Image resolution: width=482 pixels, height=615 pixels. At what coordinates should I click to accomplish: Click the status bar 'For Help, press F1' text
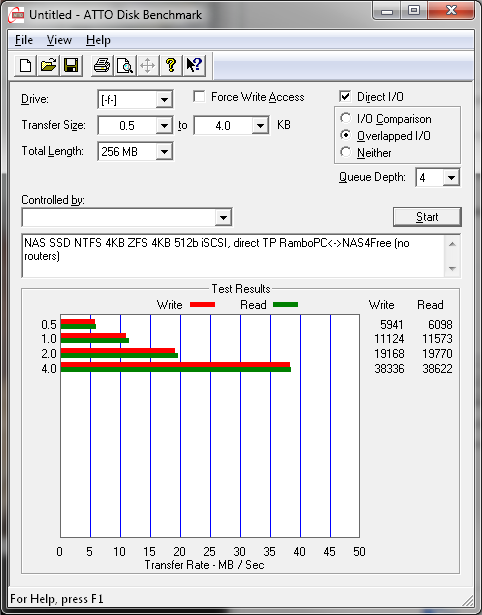coord(57,599)
